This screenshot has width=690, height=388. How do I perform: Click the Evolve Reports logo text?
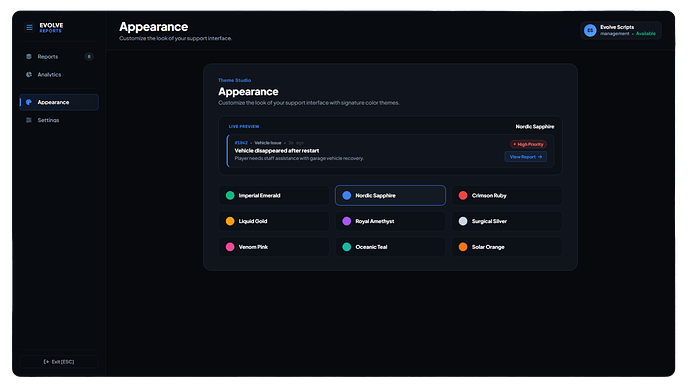tap(51, 28)
